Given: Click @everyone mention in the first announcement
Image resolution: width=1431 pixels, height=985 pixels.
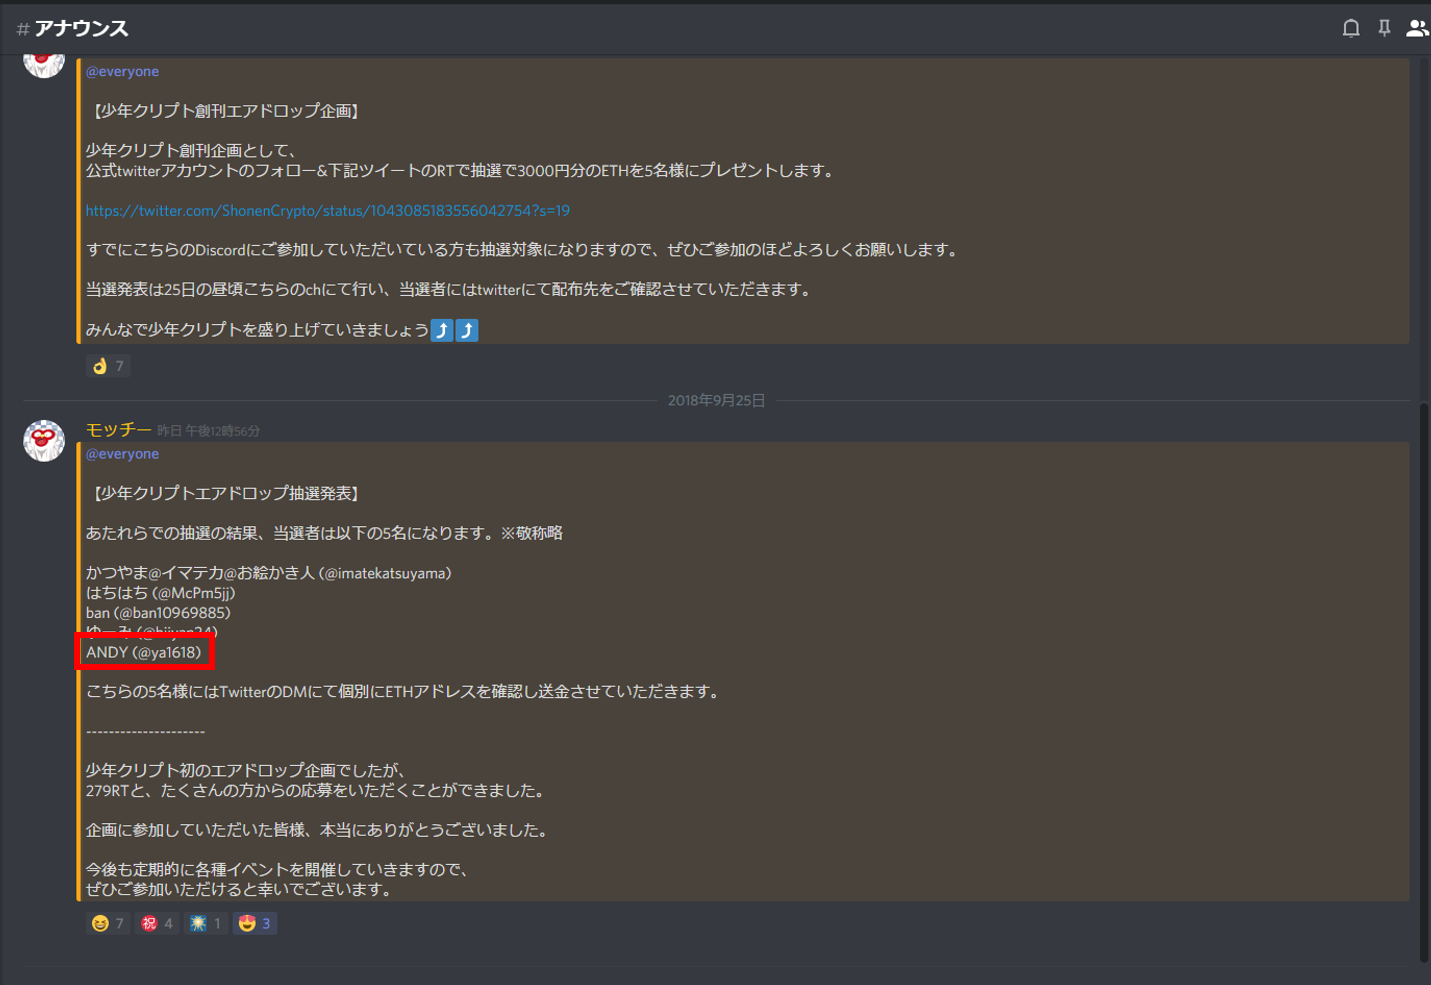Looking at the screenshot, I should [x=122, y=72].
